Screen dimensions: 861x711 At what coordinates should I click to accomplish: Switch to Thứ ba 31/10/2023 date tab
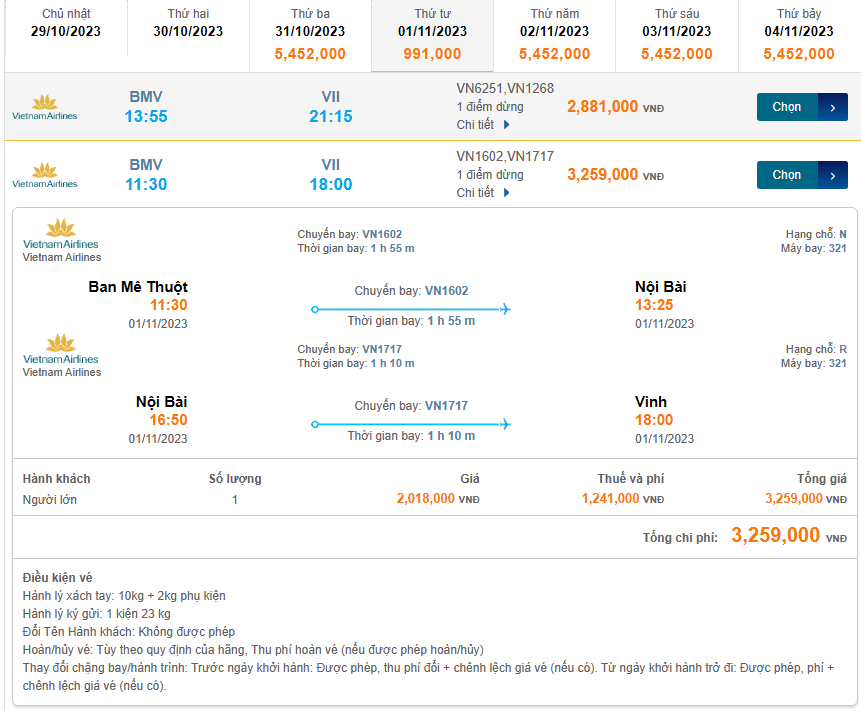click(x=310, y=35)
